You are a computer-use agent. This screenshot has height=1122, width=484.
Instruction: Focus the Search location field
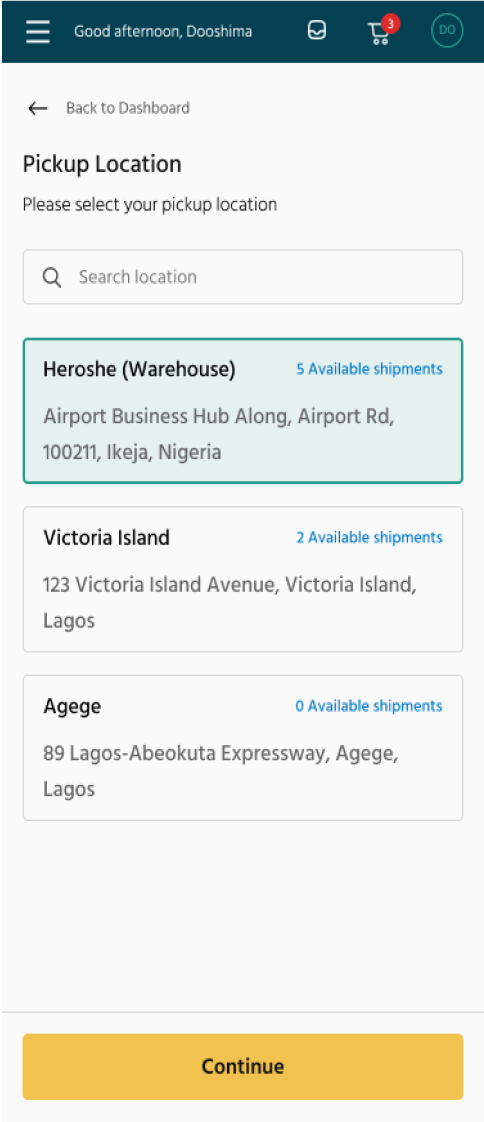[243, 277]
